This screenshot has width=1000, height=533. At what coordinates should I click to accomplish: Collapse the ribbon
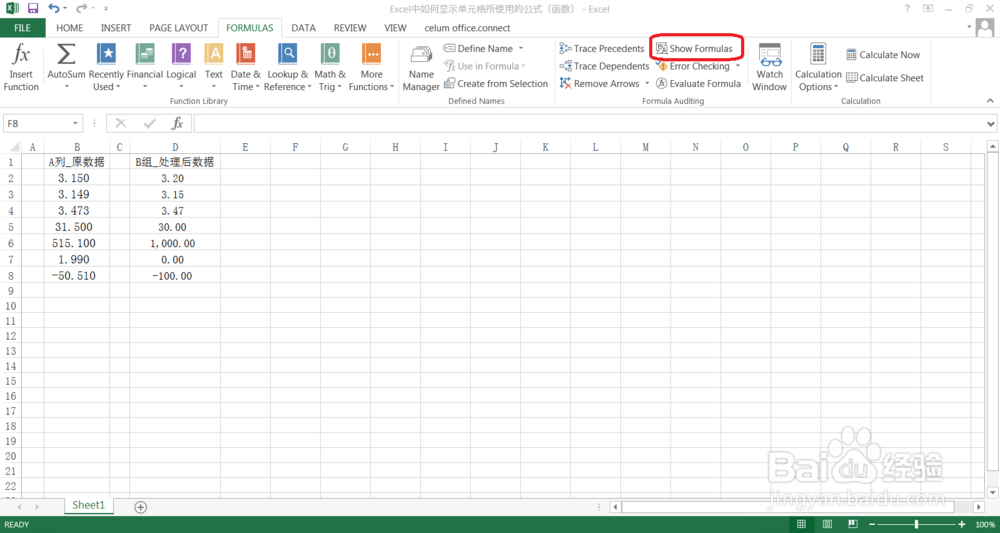(x=990, y=101)
